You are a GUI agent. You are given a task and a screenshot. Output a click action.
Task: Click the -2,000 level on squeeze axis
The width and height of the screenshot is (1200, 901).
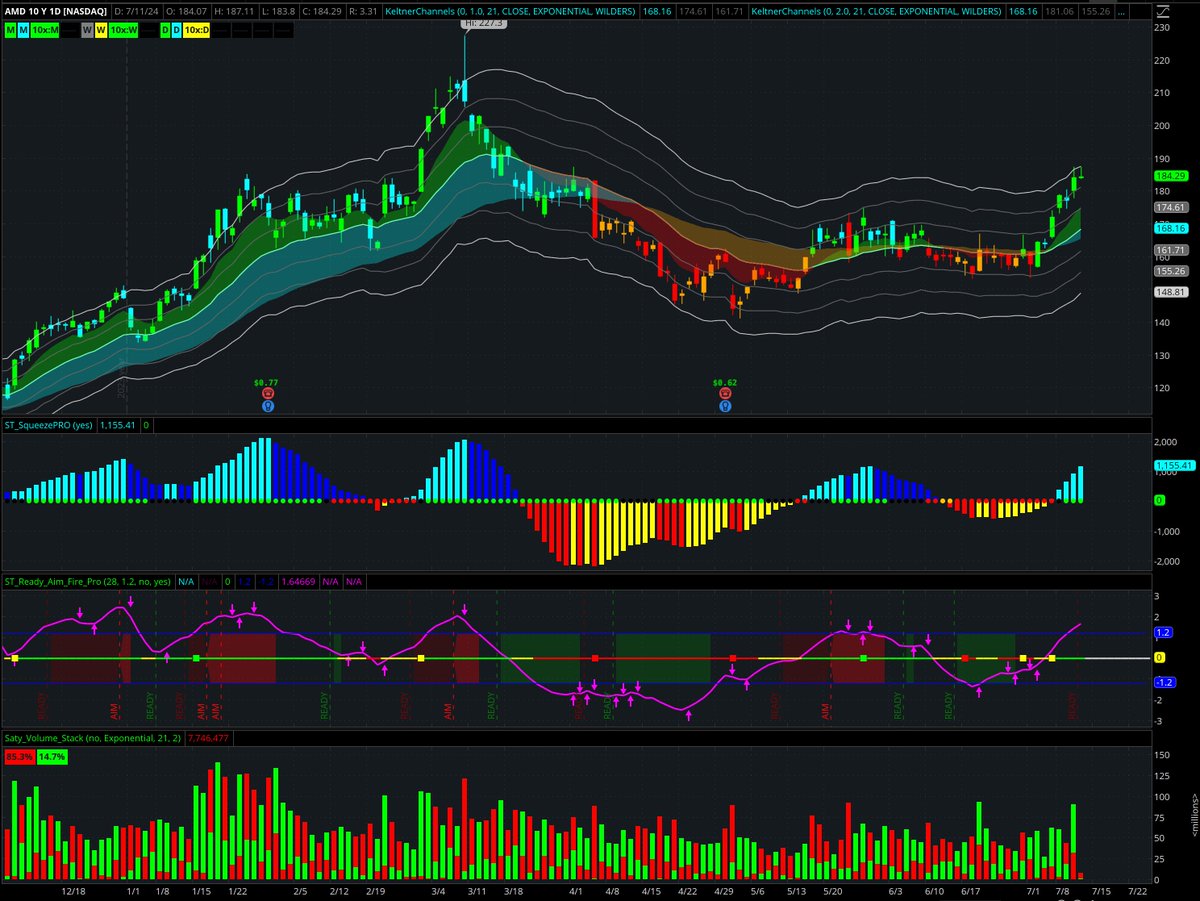pos(1168,561)
